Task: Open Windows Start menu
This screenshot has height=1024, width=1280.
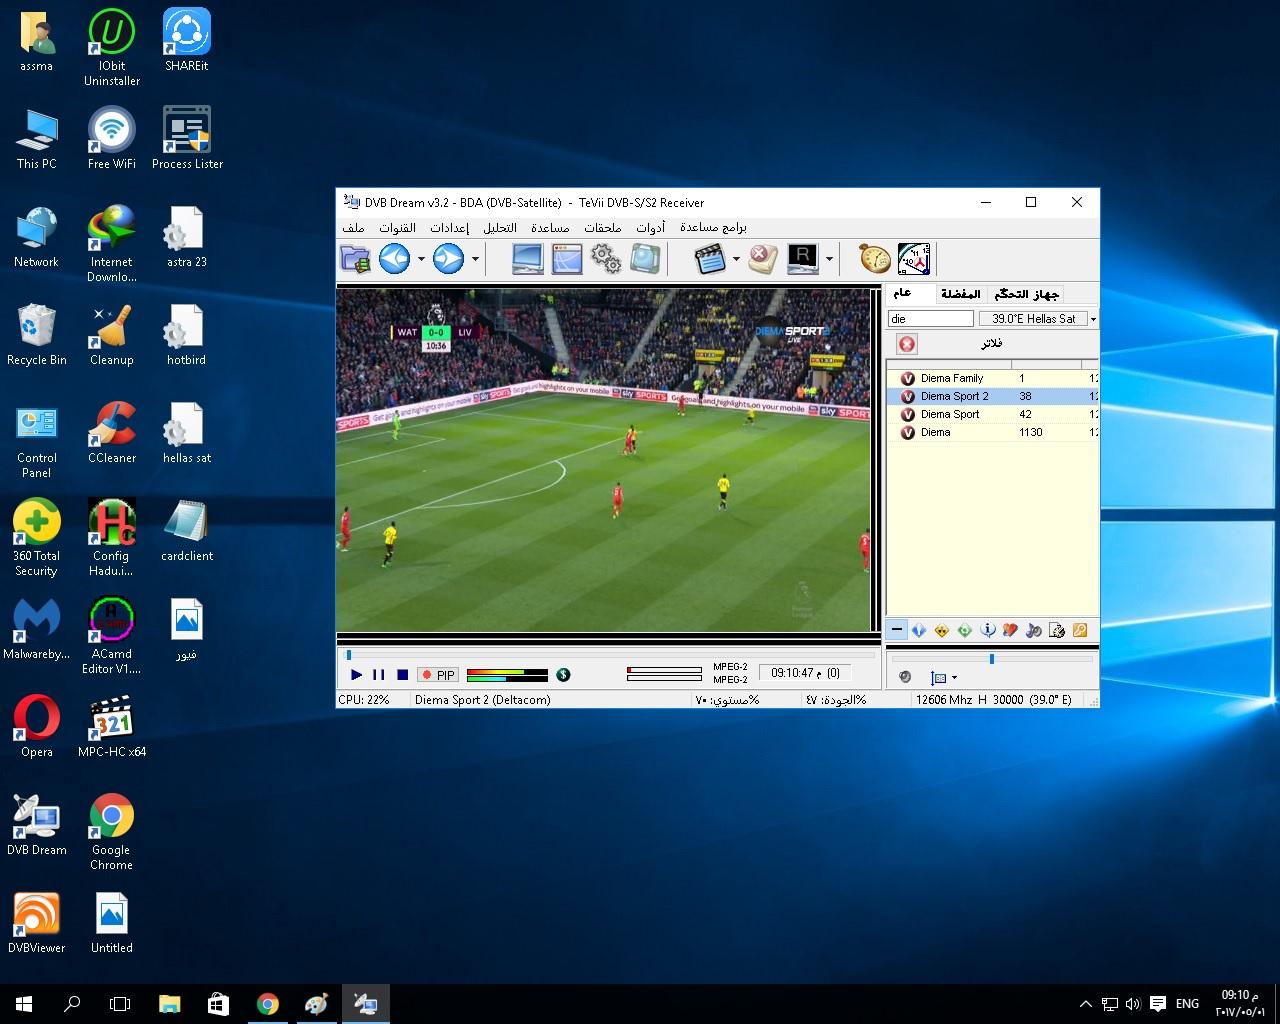Action: [24, 1004]
